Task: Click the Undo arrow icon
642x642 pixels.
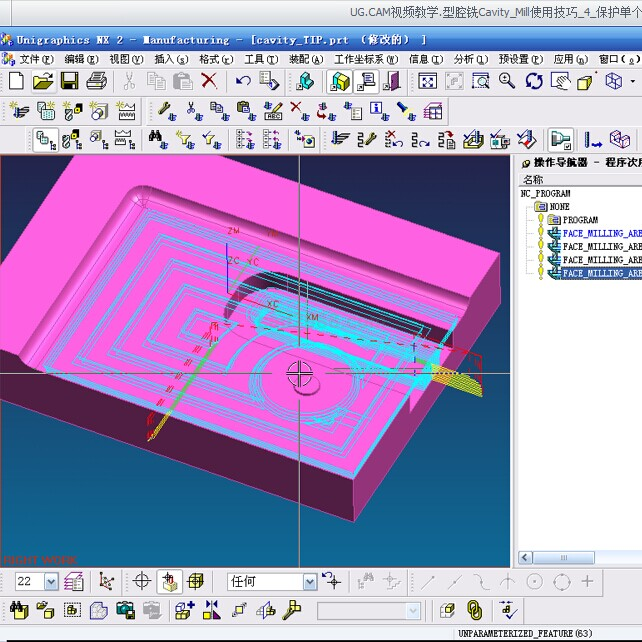Action: (243, 81)
